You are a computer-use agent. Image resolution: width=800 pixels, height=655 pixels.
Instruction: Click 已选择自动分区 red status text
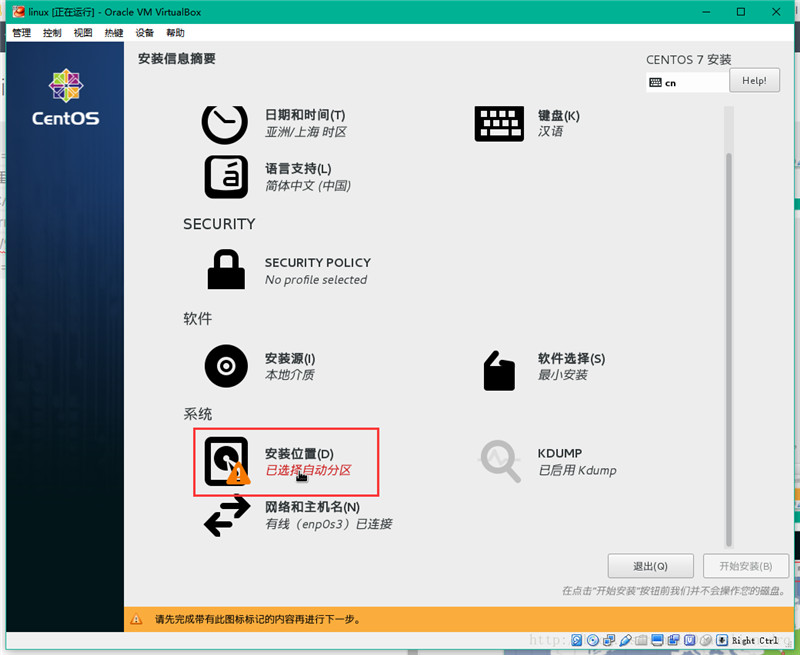click(x=308, y=470)
